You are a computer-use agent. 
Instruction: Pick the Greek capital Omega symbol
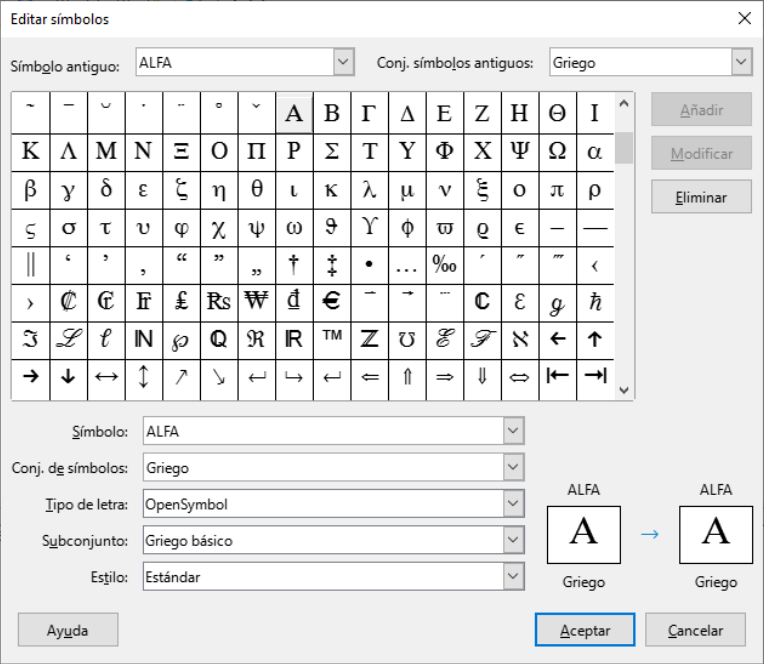[x=557, y=151]
